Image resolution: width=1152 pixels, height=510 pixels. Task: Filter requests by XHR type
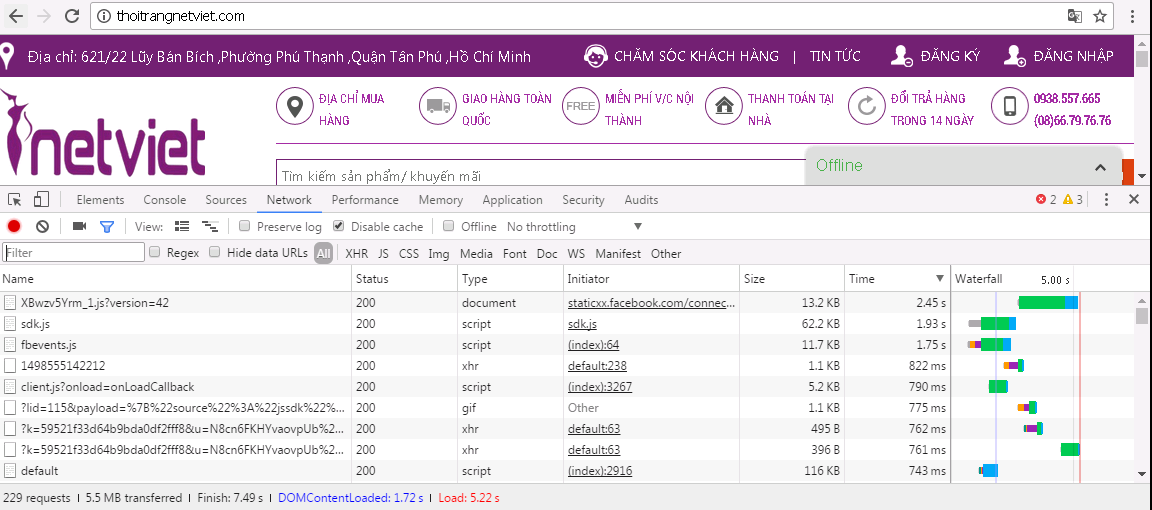coord(356,254)
